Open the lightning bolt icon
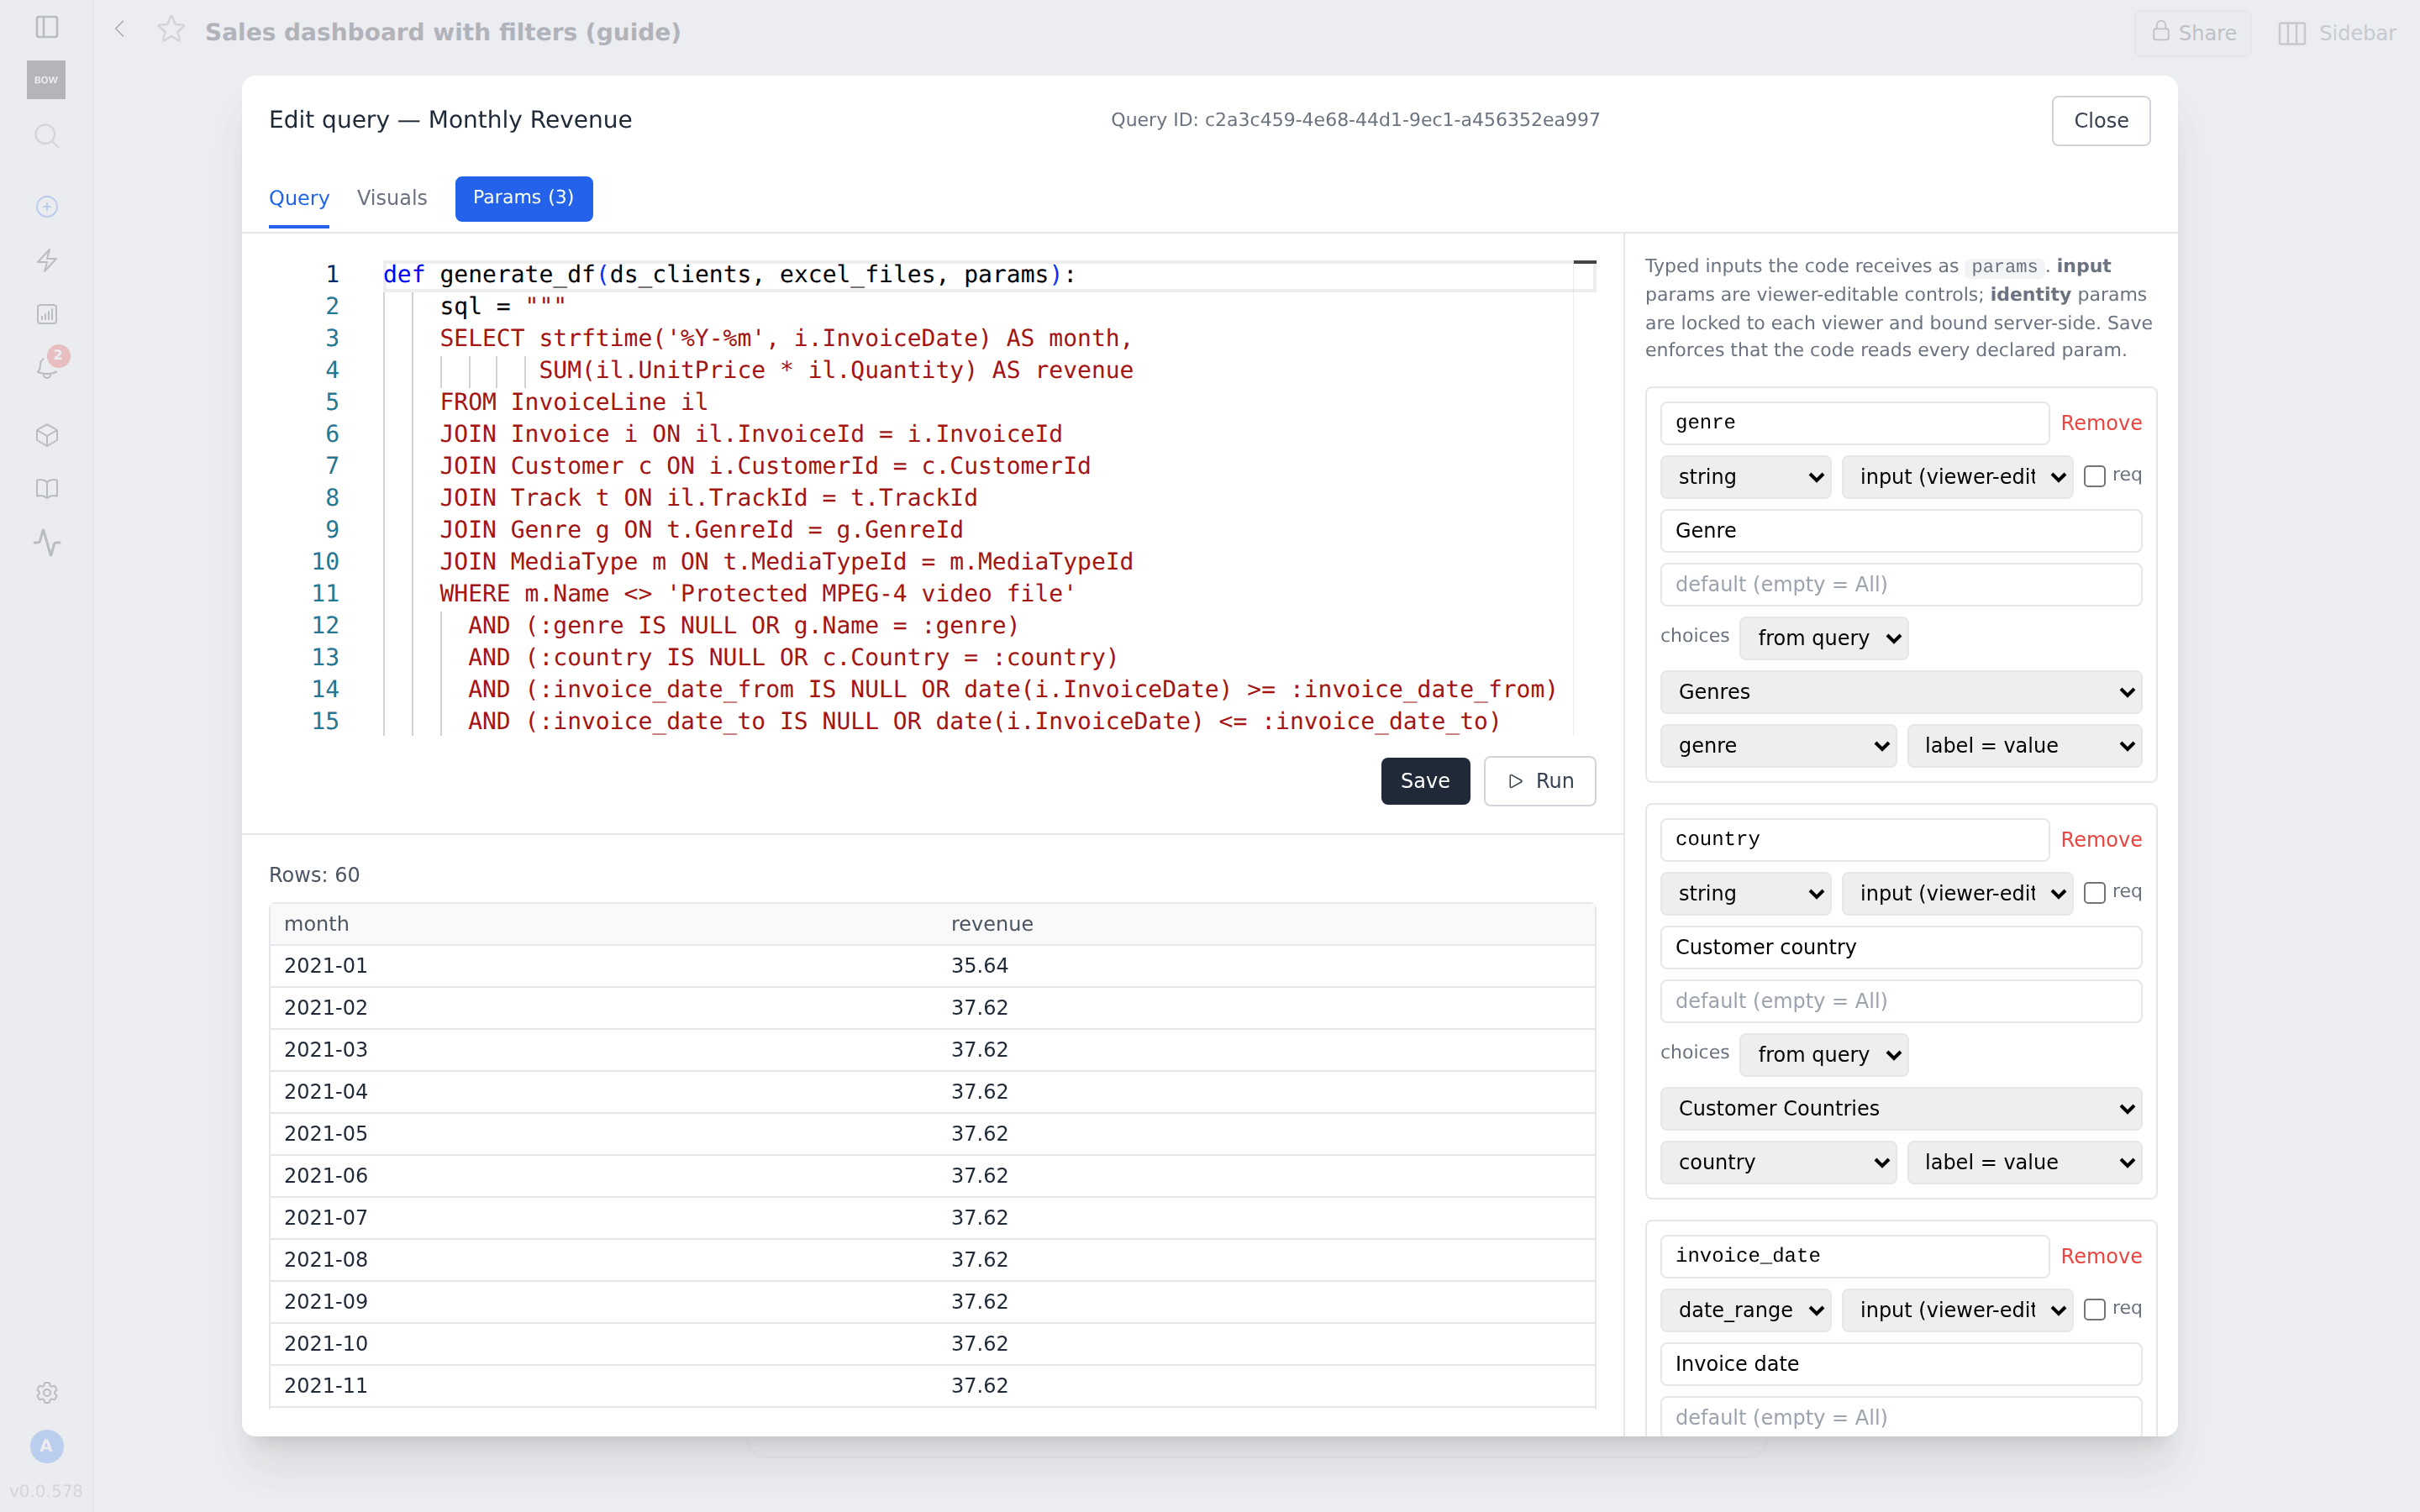This screenshot has height=1512, width=2420. tap(47, 261)
